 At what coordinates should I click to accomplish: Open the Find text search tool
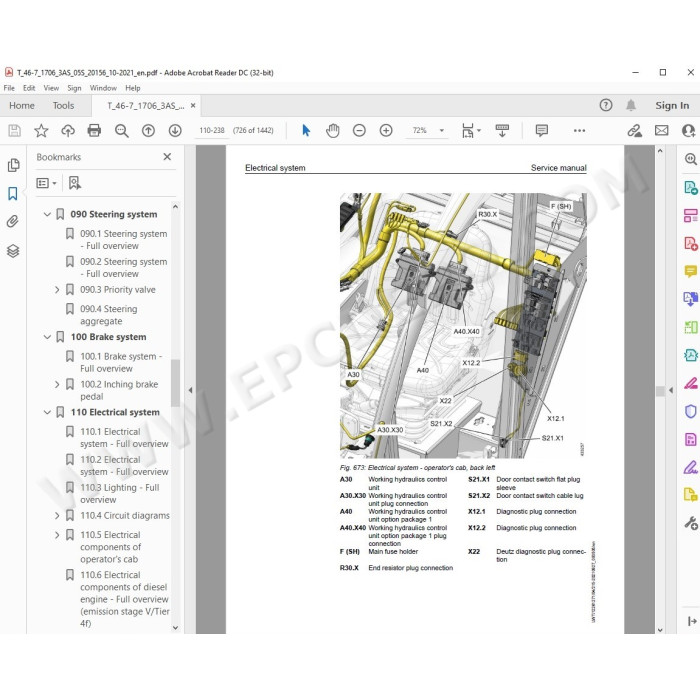[x=121, y=130]
